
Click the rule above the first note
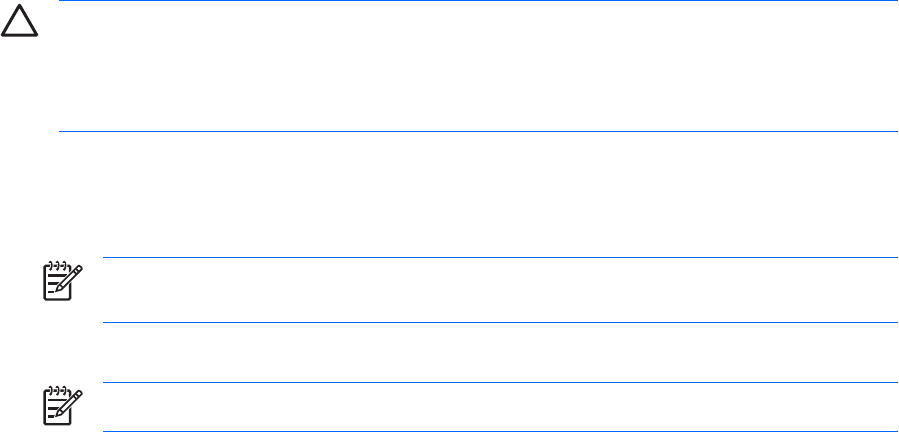(500, 258)
